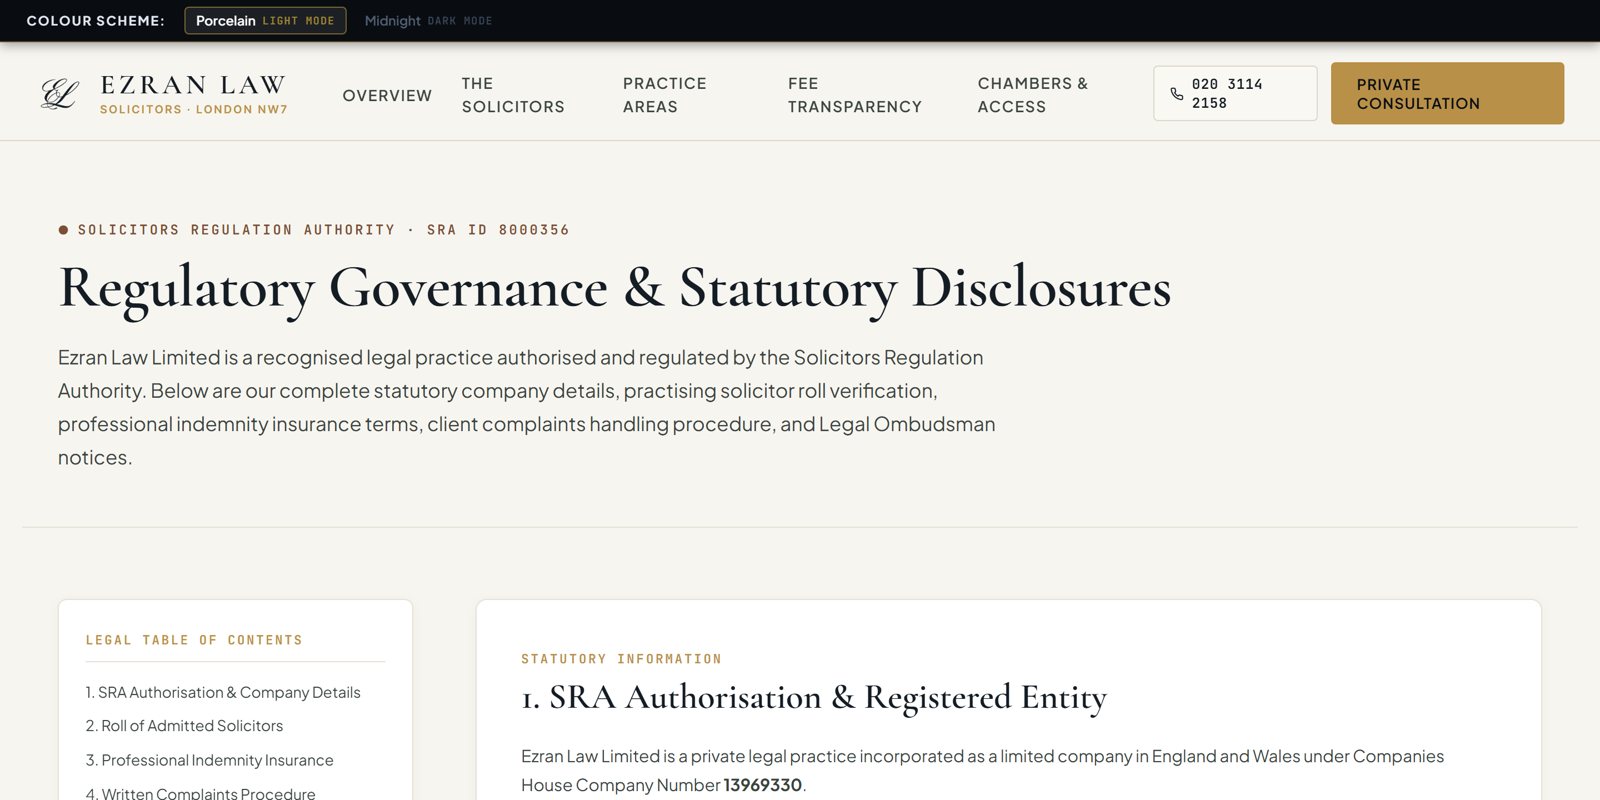The width and height of the screenshot is (1600, 800).
Task: Click the phone handset icon
Action: [x=1176, y=94]
